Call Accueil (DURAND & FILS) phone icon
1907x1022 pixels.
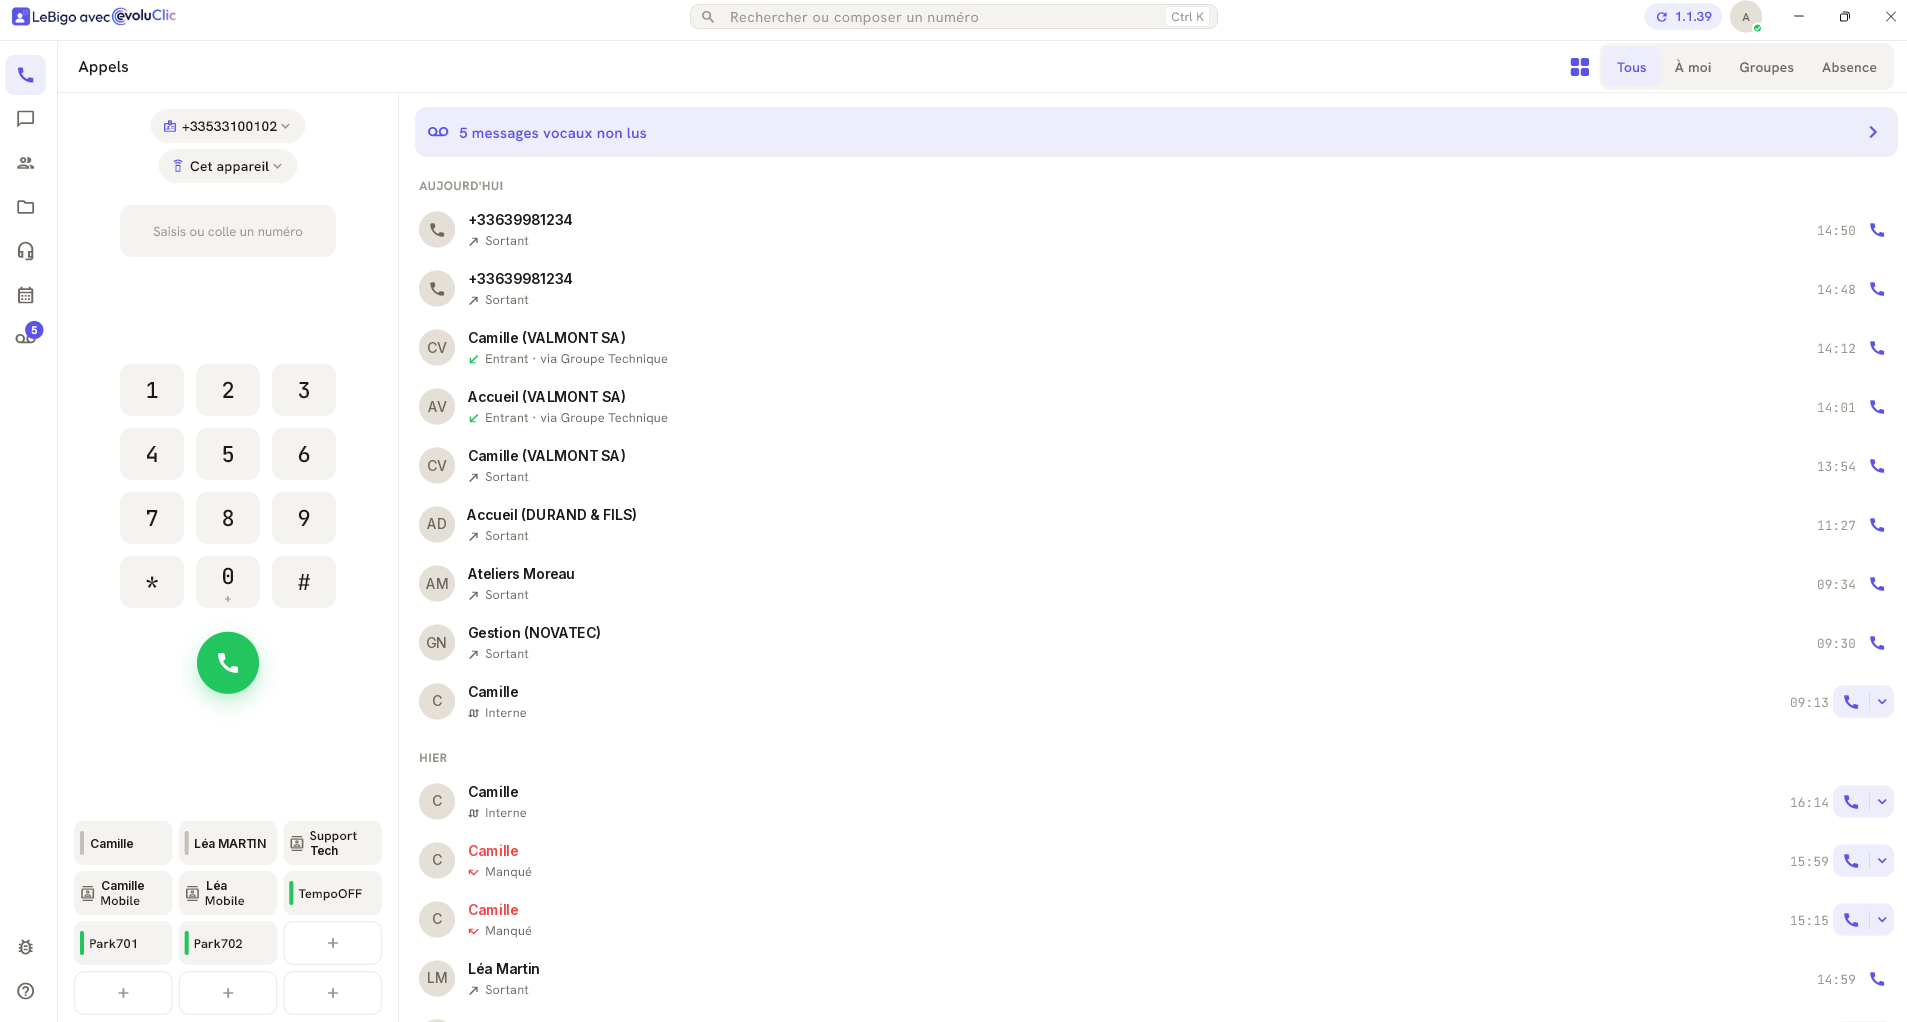pyautogui.click(x=1877, y=525)
